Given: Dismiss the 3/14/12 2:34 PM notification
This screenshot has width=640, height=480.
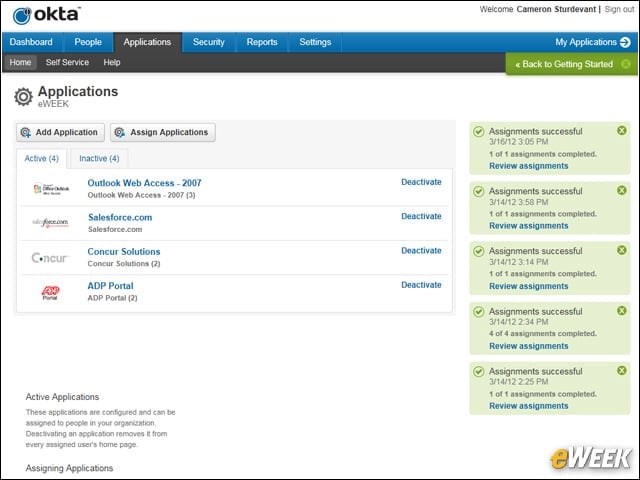Looking at the screenshot, I should point(622,311).
